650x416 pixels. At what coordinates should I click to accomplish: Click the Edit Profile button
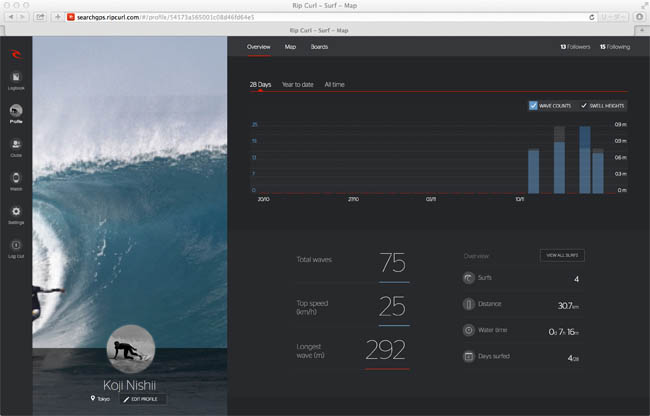143,399
